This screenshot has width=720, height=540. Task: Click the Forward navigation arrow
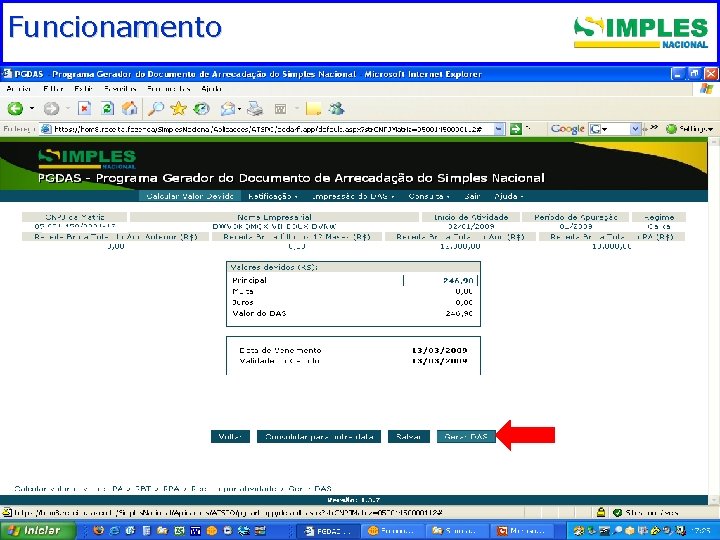(51, 109)
